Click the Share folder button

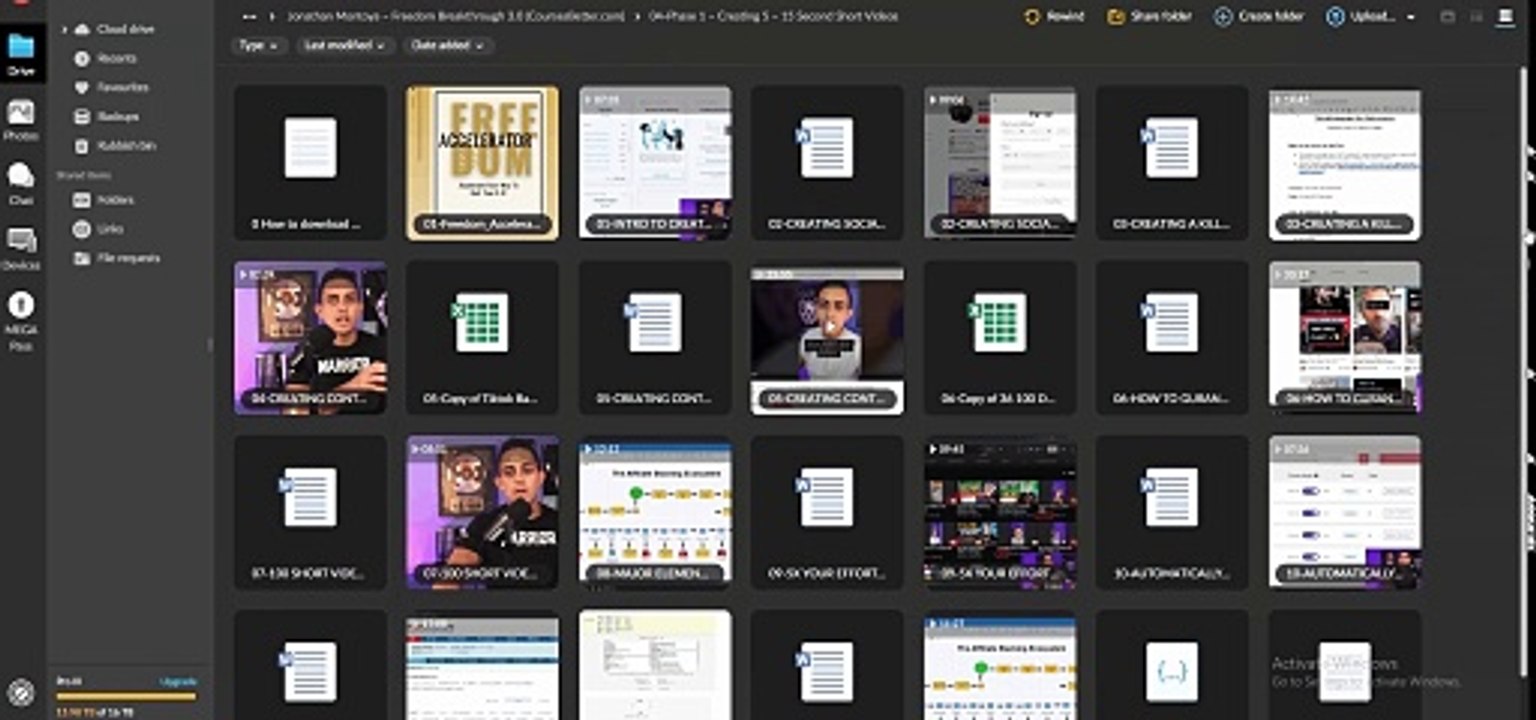(x=1148, y=17)
